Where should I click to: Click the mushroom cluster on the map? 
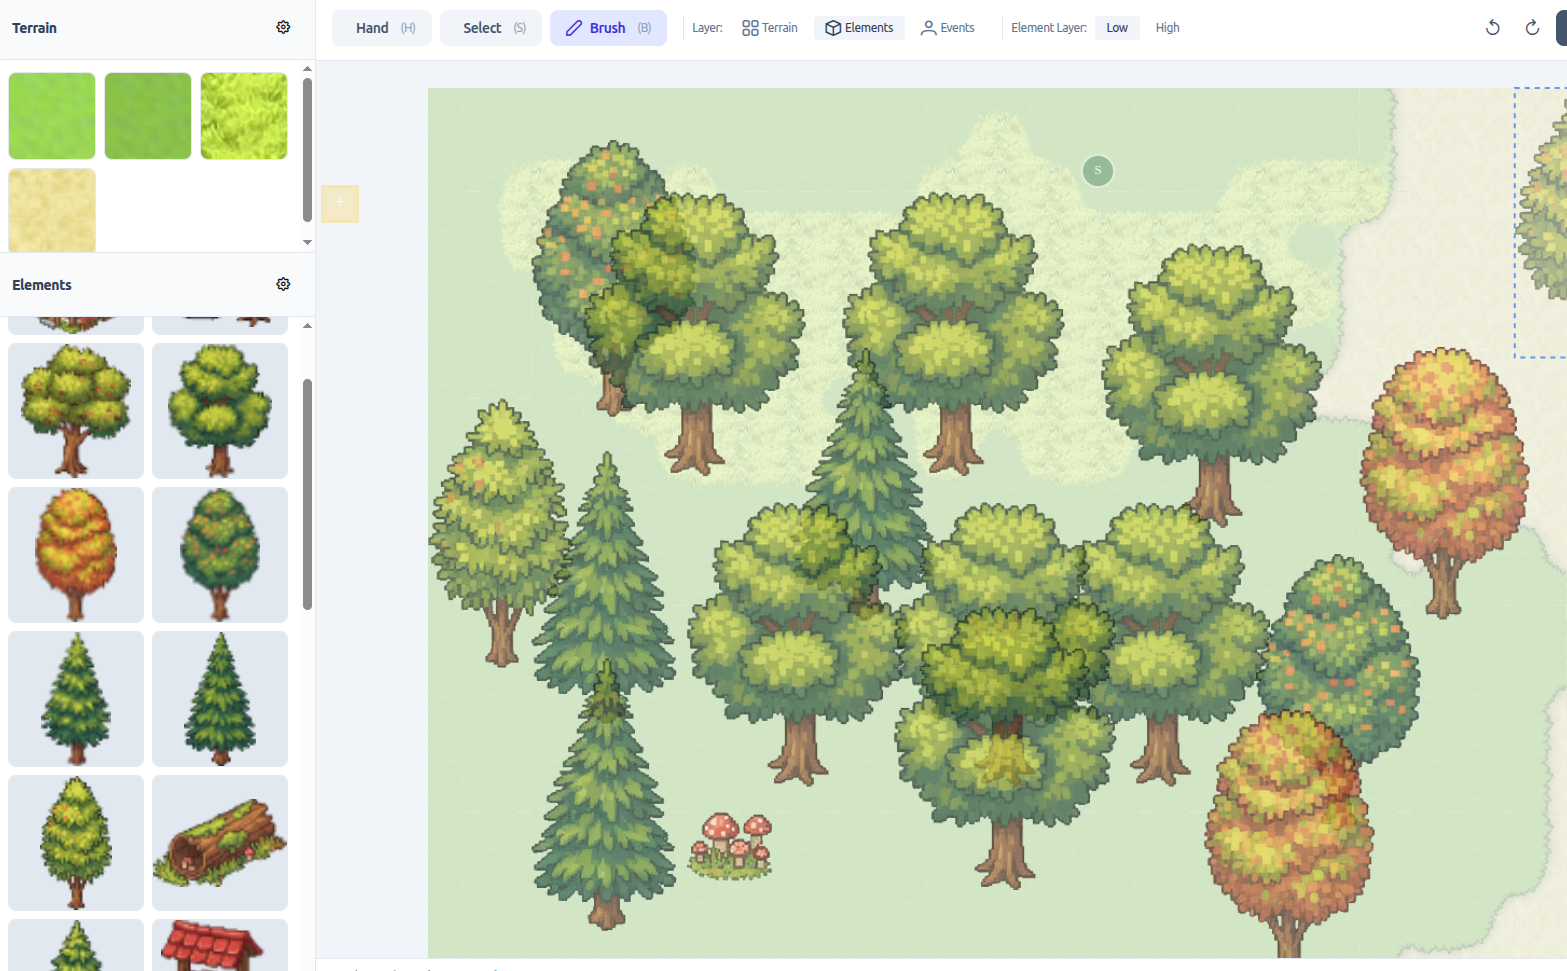[731, 845]
